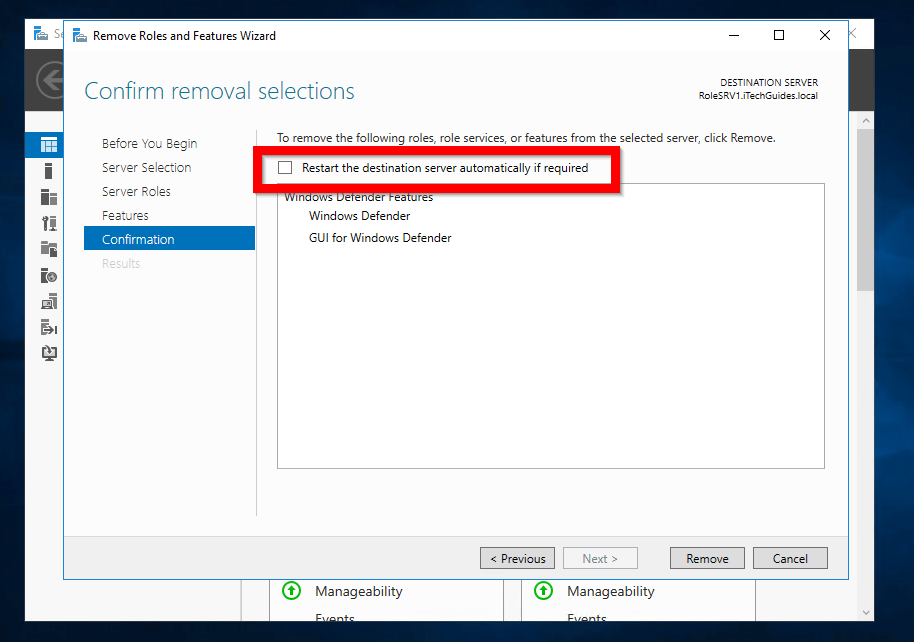Open the Server Roles wizard step

(136, 191)
